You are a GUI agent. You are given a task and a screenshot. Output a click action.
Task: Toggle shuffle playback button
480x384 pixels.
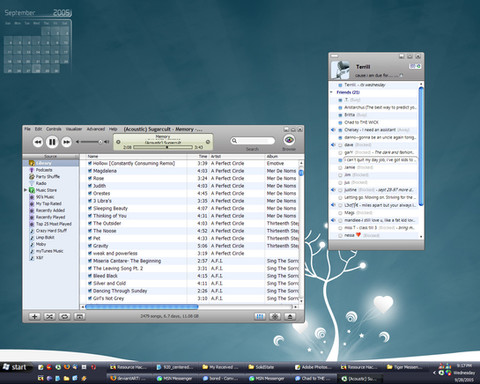tap(49, 316)
